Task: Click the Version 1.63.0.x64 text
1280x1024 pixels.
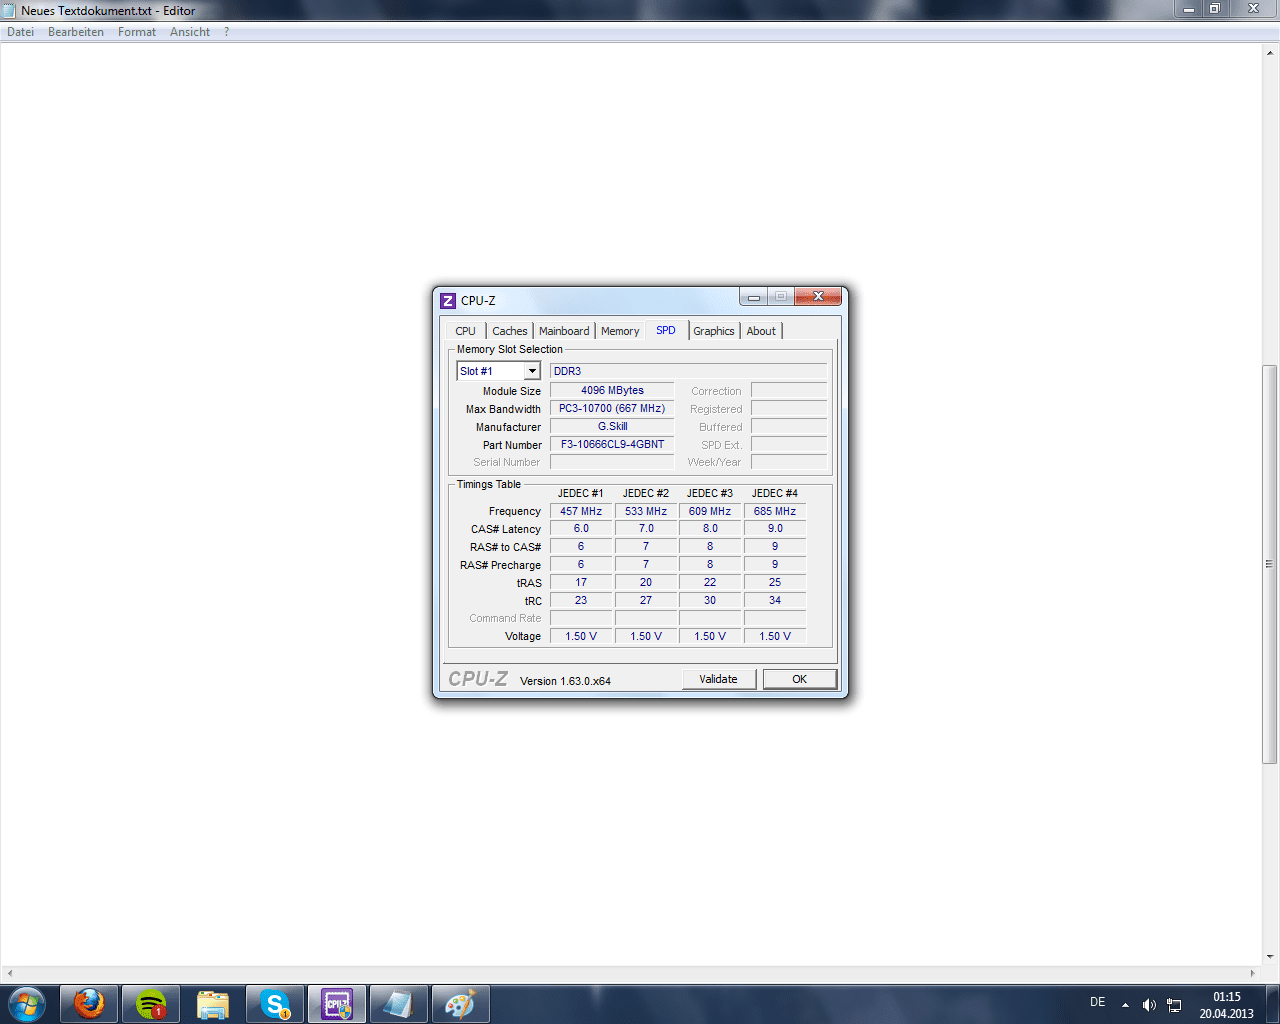Action: coord(565,681)
